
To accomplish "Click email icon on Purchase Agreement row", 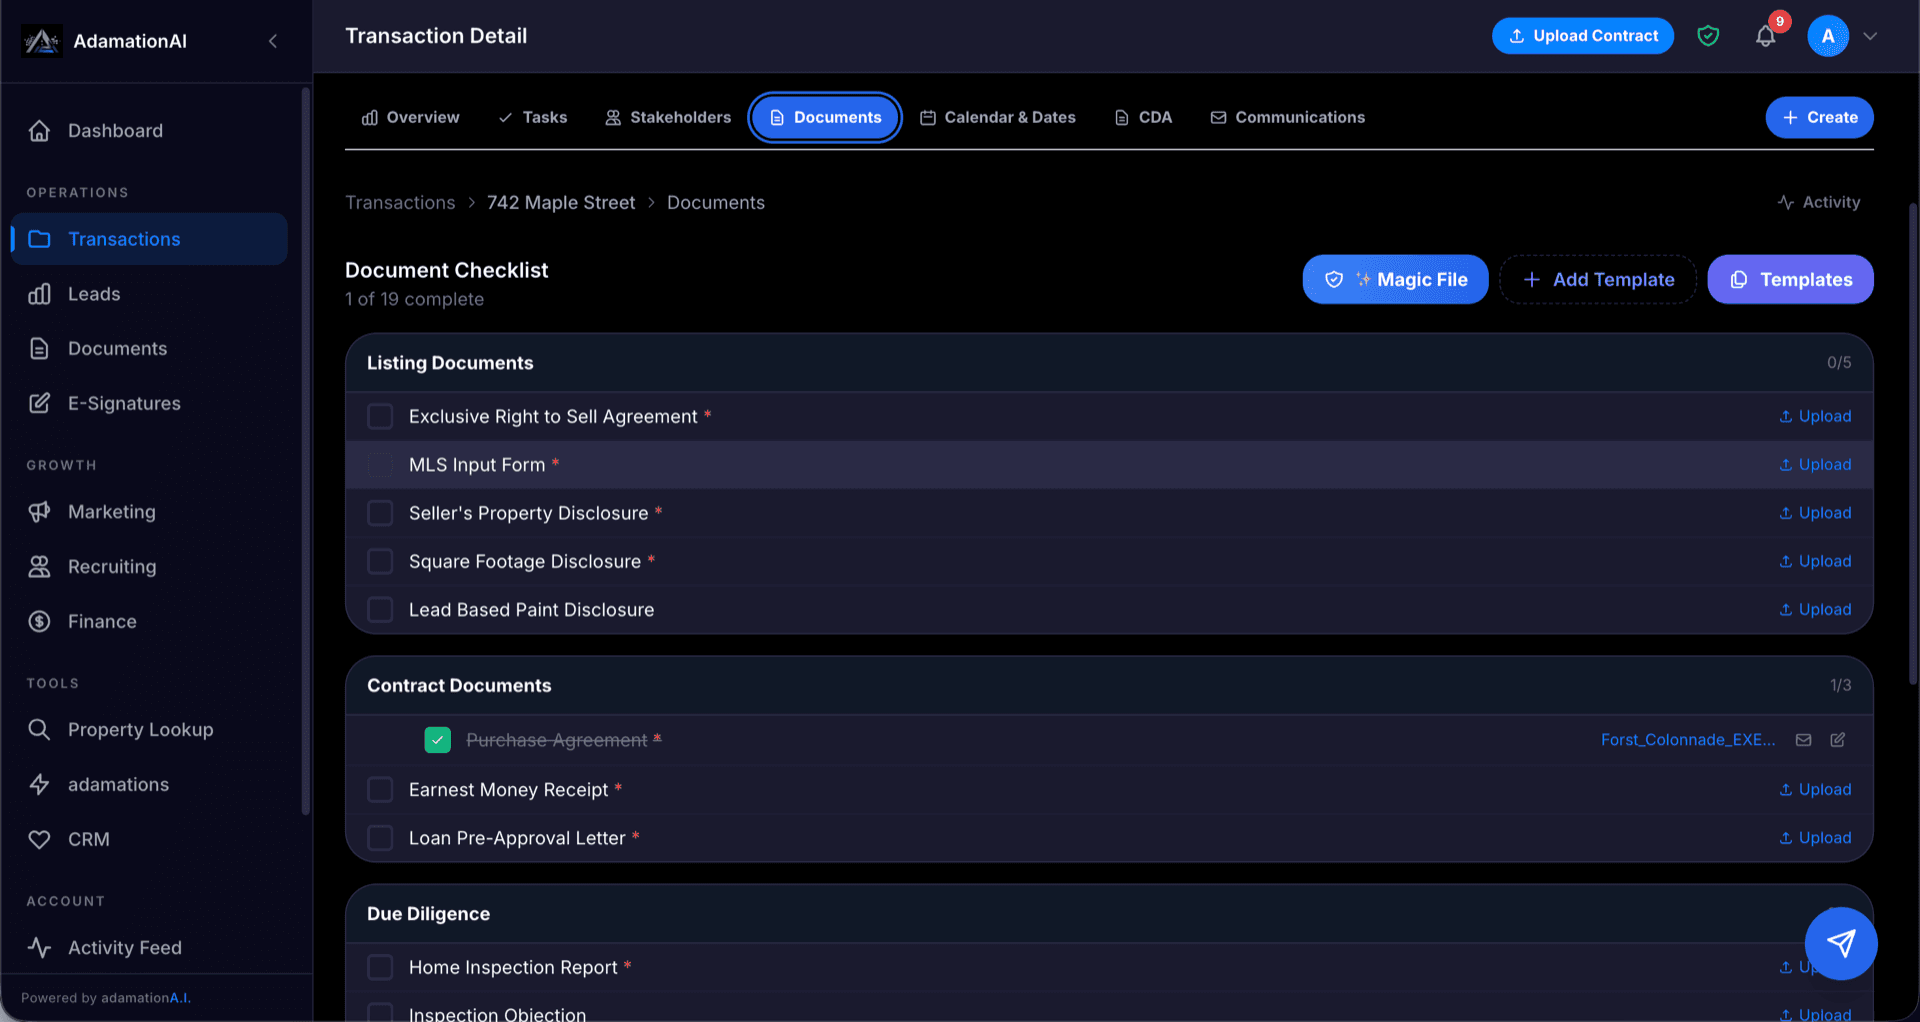I will 1803,740.
